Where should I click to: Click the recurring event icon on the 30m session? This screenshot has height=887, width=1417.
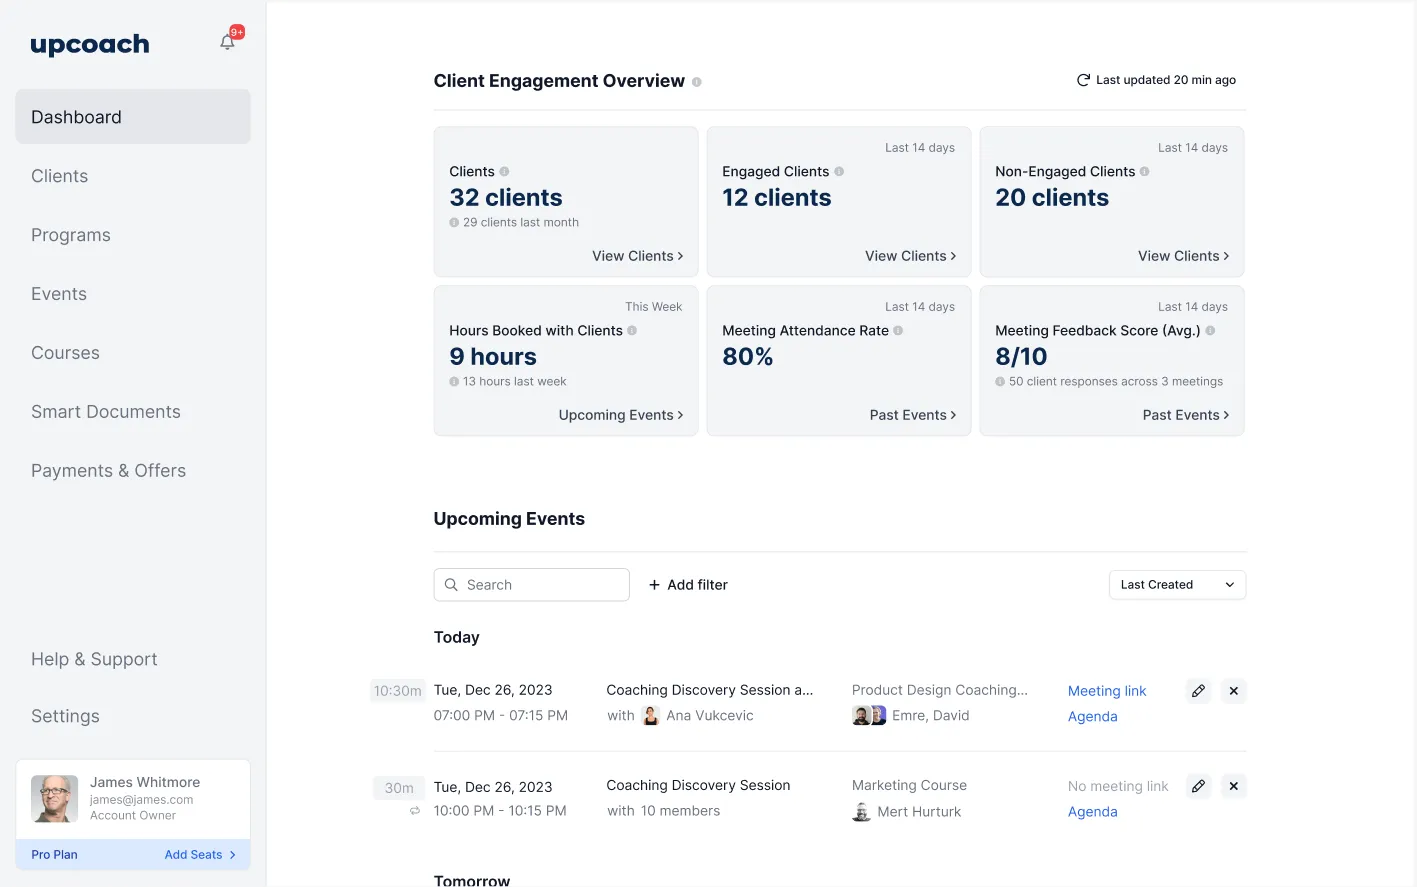[x=414, y=811]
